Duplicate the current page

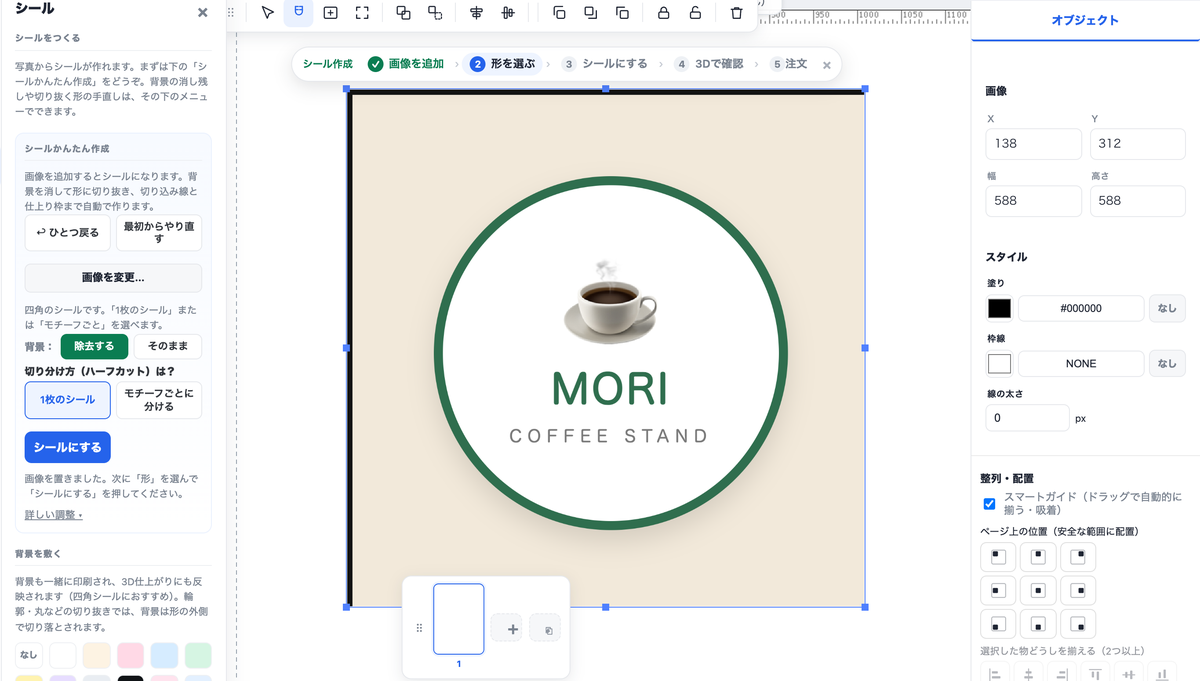tap(545, 629)
